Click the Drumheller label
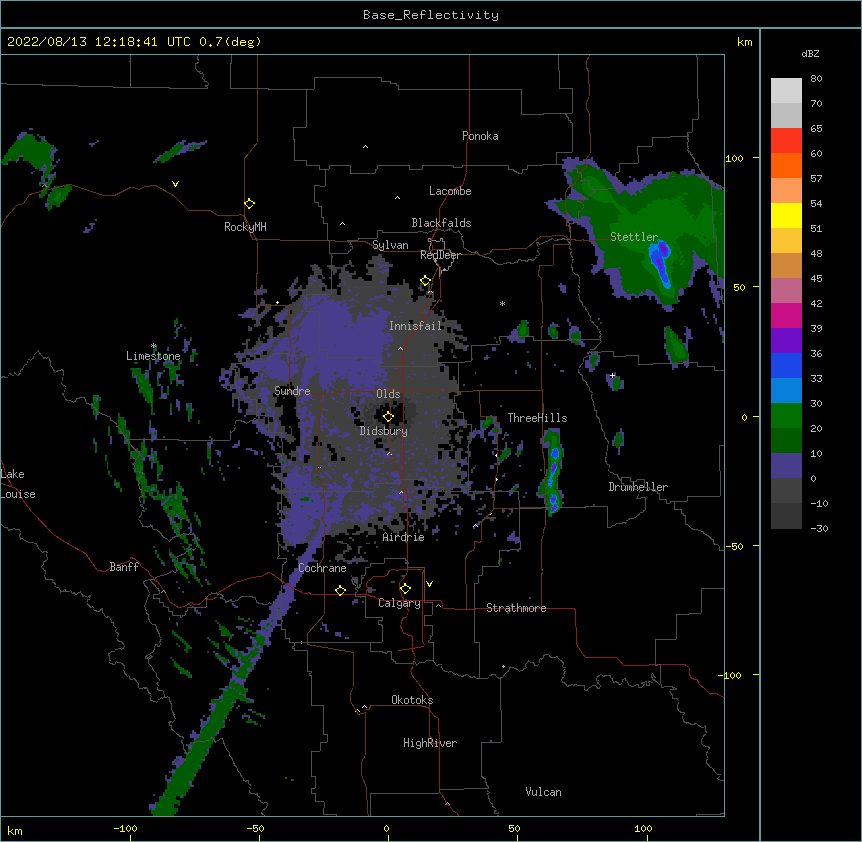The width and height of the screenshot is (862, 842). (638, 487)
